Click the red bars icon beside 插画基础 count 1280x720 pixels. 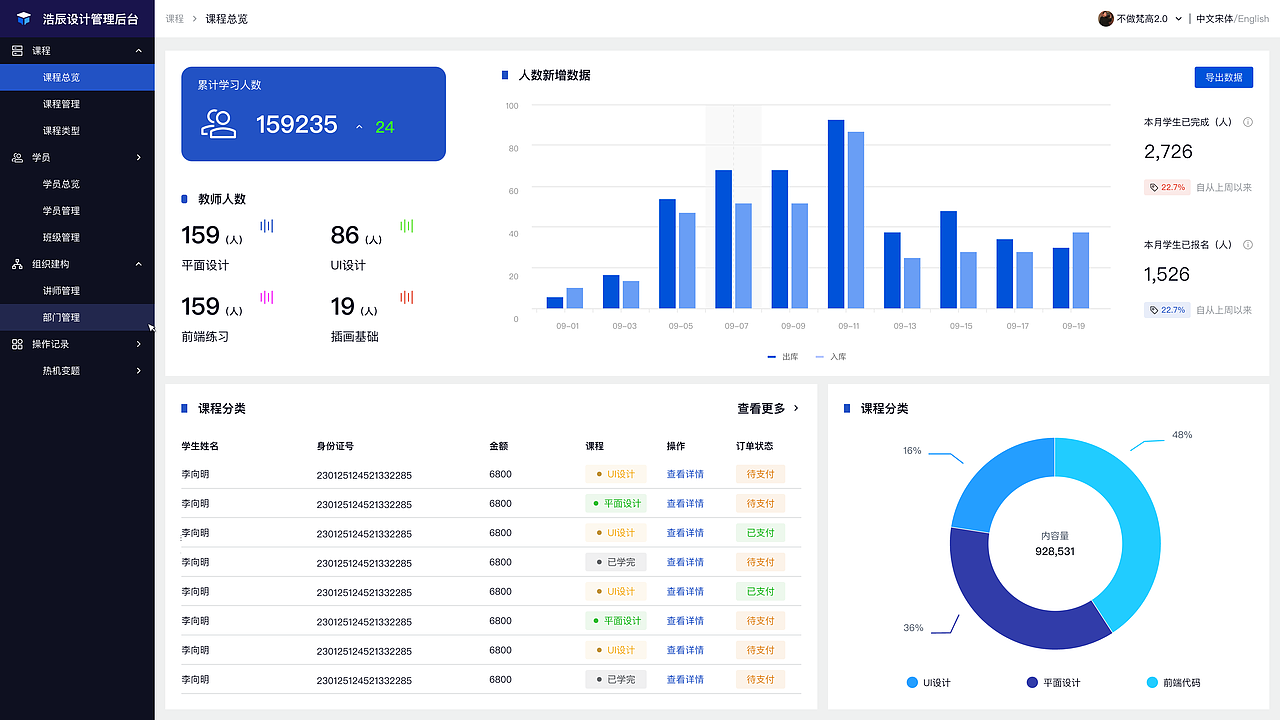point(407,297)
